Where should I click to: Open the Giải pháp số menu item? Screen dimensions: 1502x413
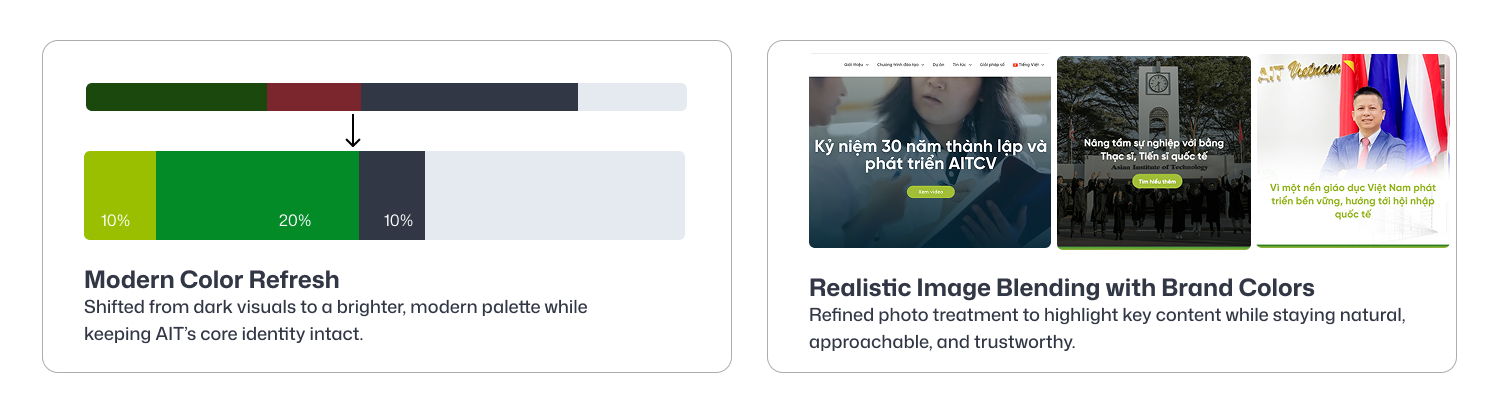click(992, 65)
